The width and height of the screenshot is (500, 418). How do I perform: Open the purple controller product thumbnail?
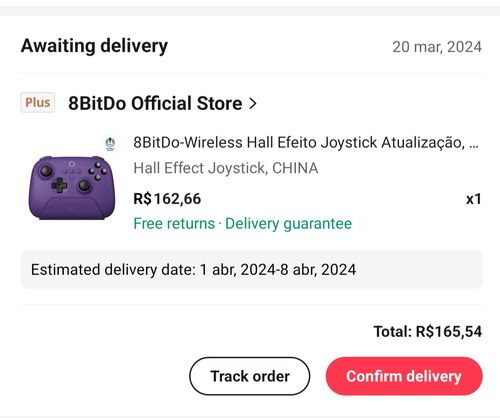tap(72, 187)
